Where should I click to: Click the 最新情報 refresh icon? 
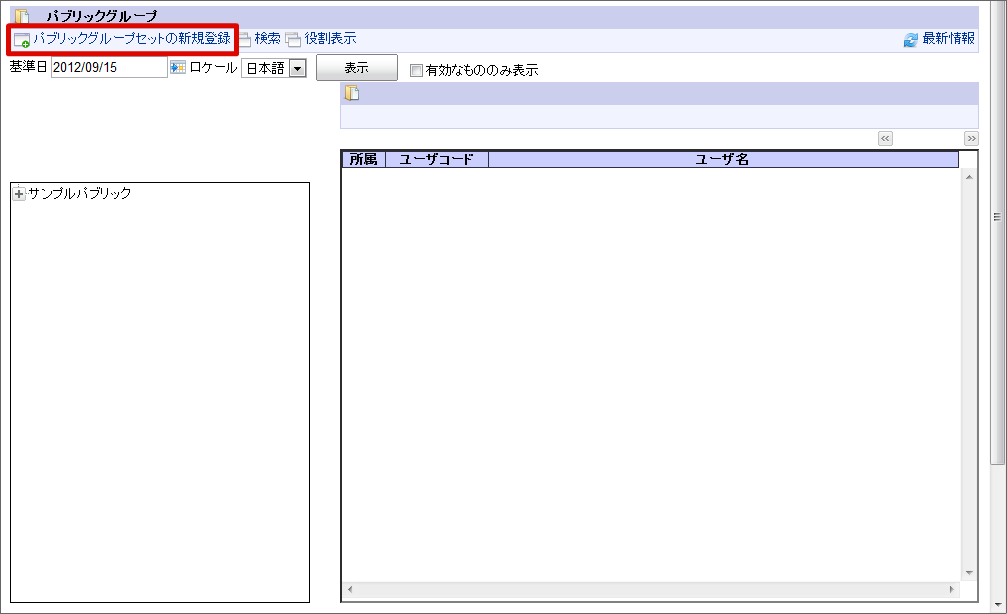pos(911,40)
